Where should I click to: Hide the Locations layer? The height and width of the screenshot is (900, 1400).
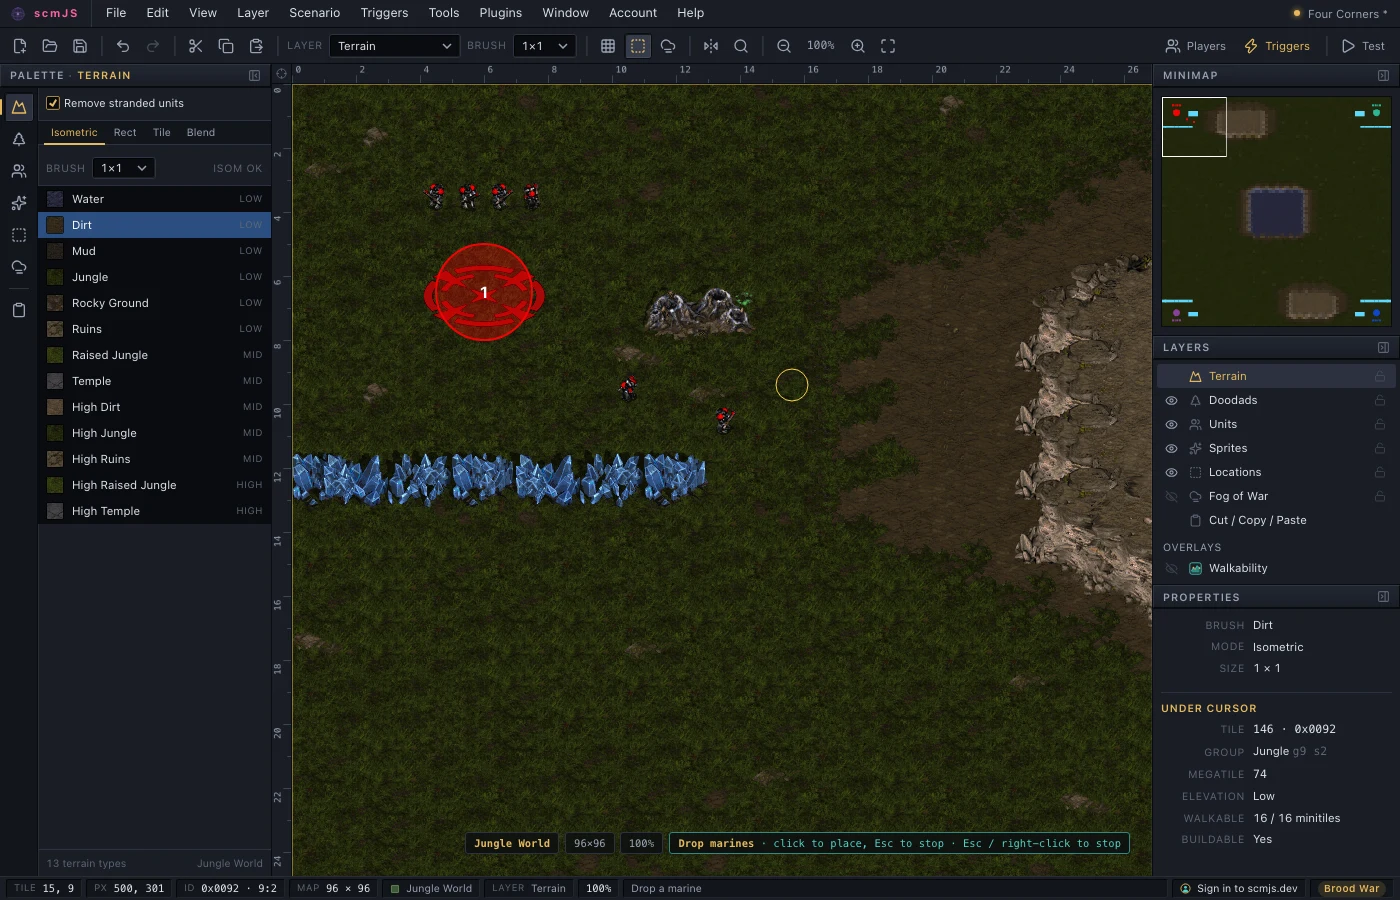(x=1171, y=472)
